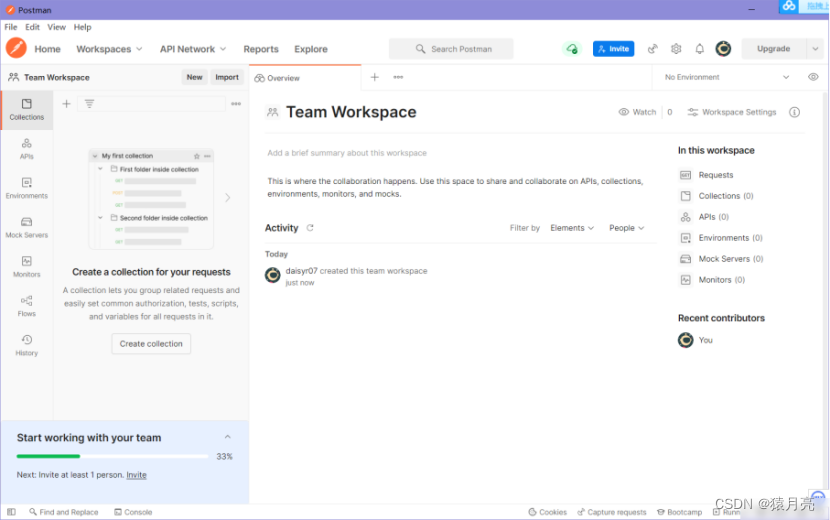Open the proxy capture satellite icon in header
Image resolution: width=830 pixels, height=520 pixels.
[x=653, y=49]
